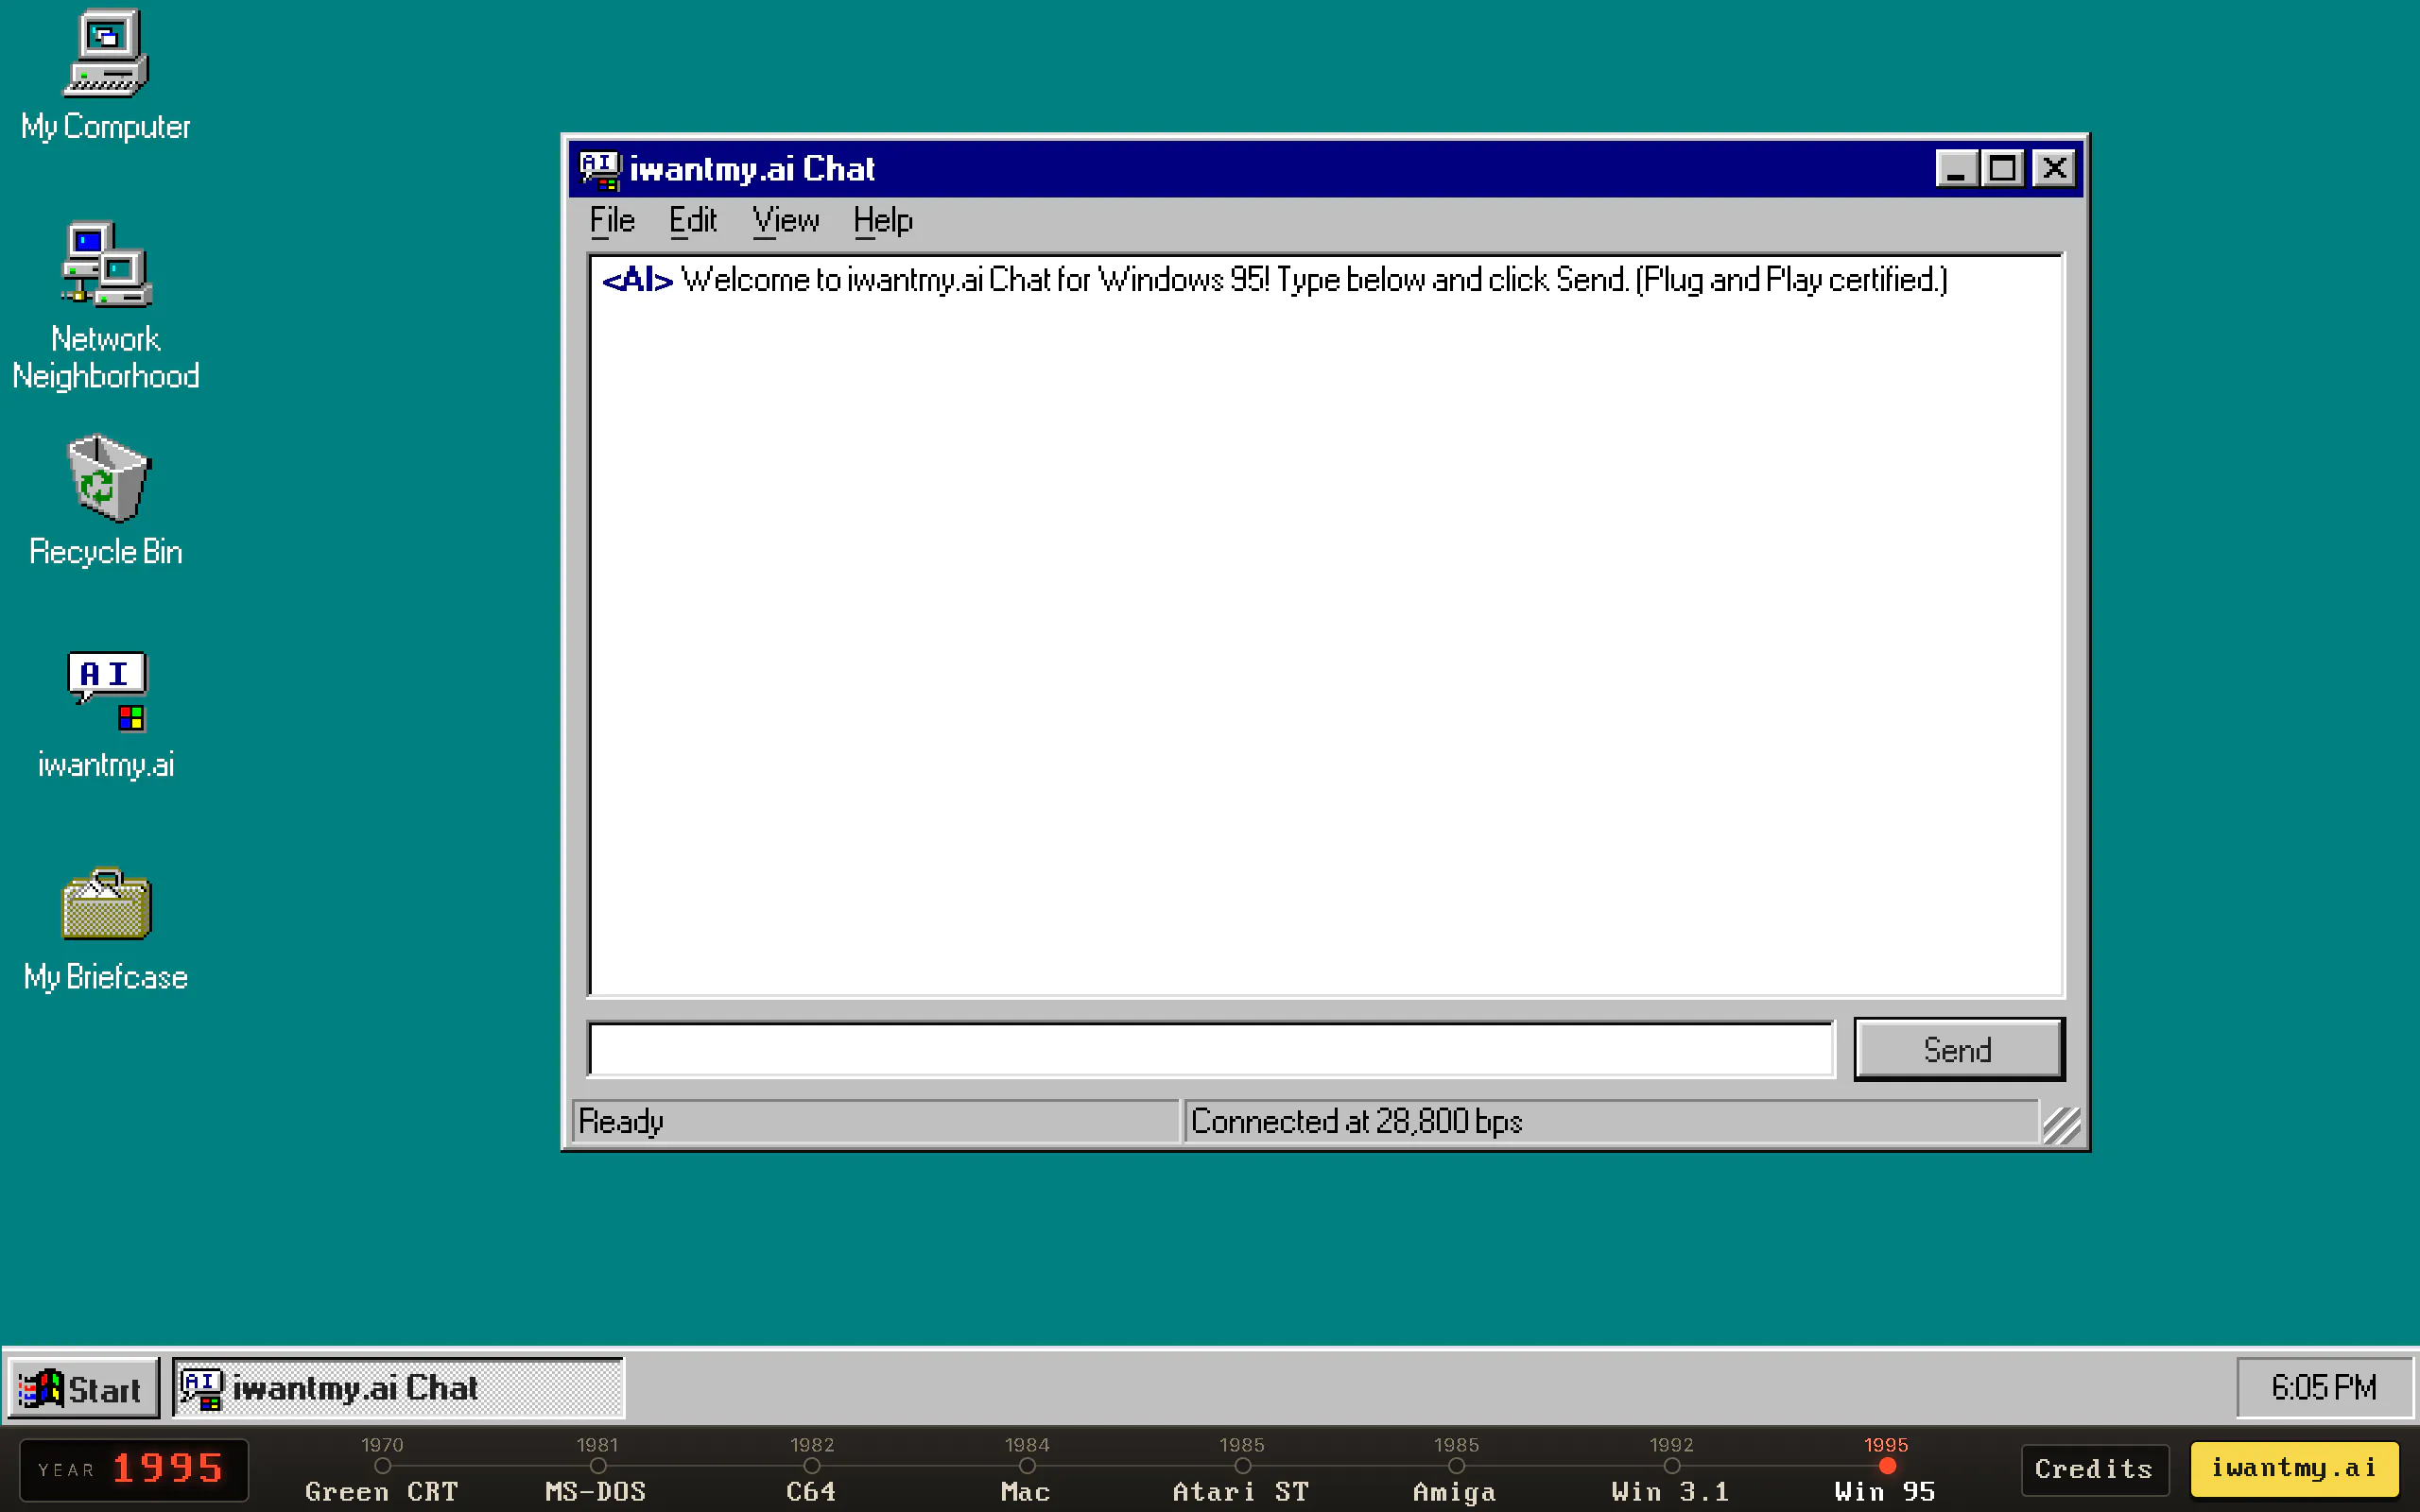This screenshot has height=1512, width=2420.
Task: Open the My Computer desktop icon
Action: pos(106,75)
